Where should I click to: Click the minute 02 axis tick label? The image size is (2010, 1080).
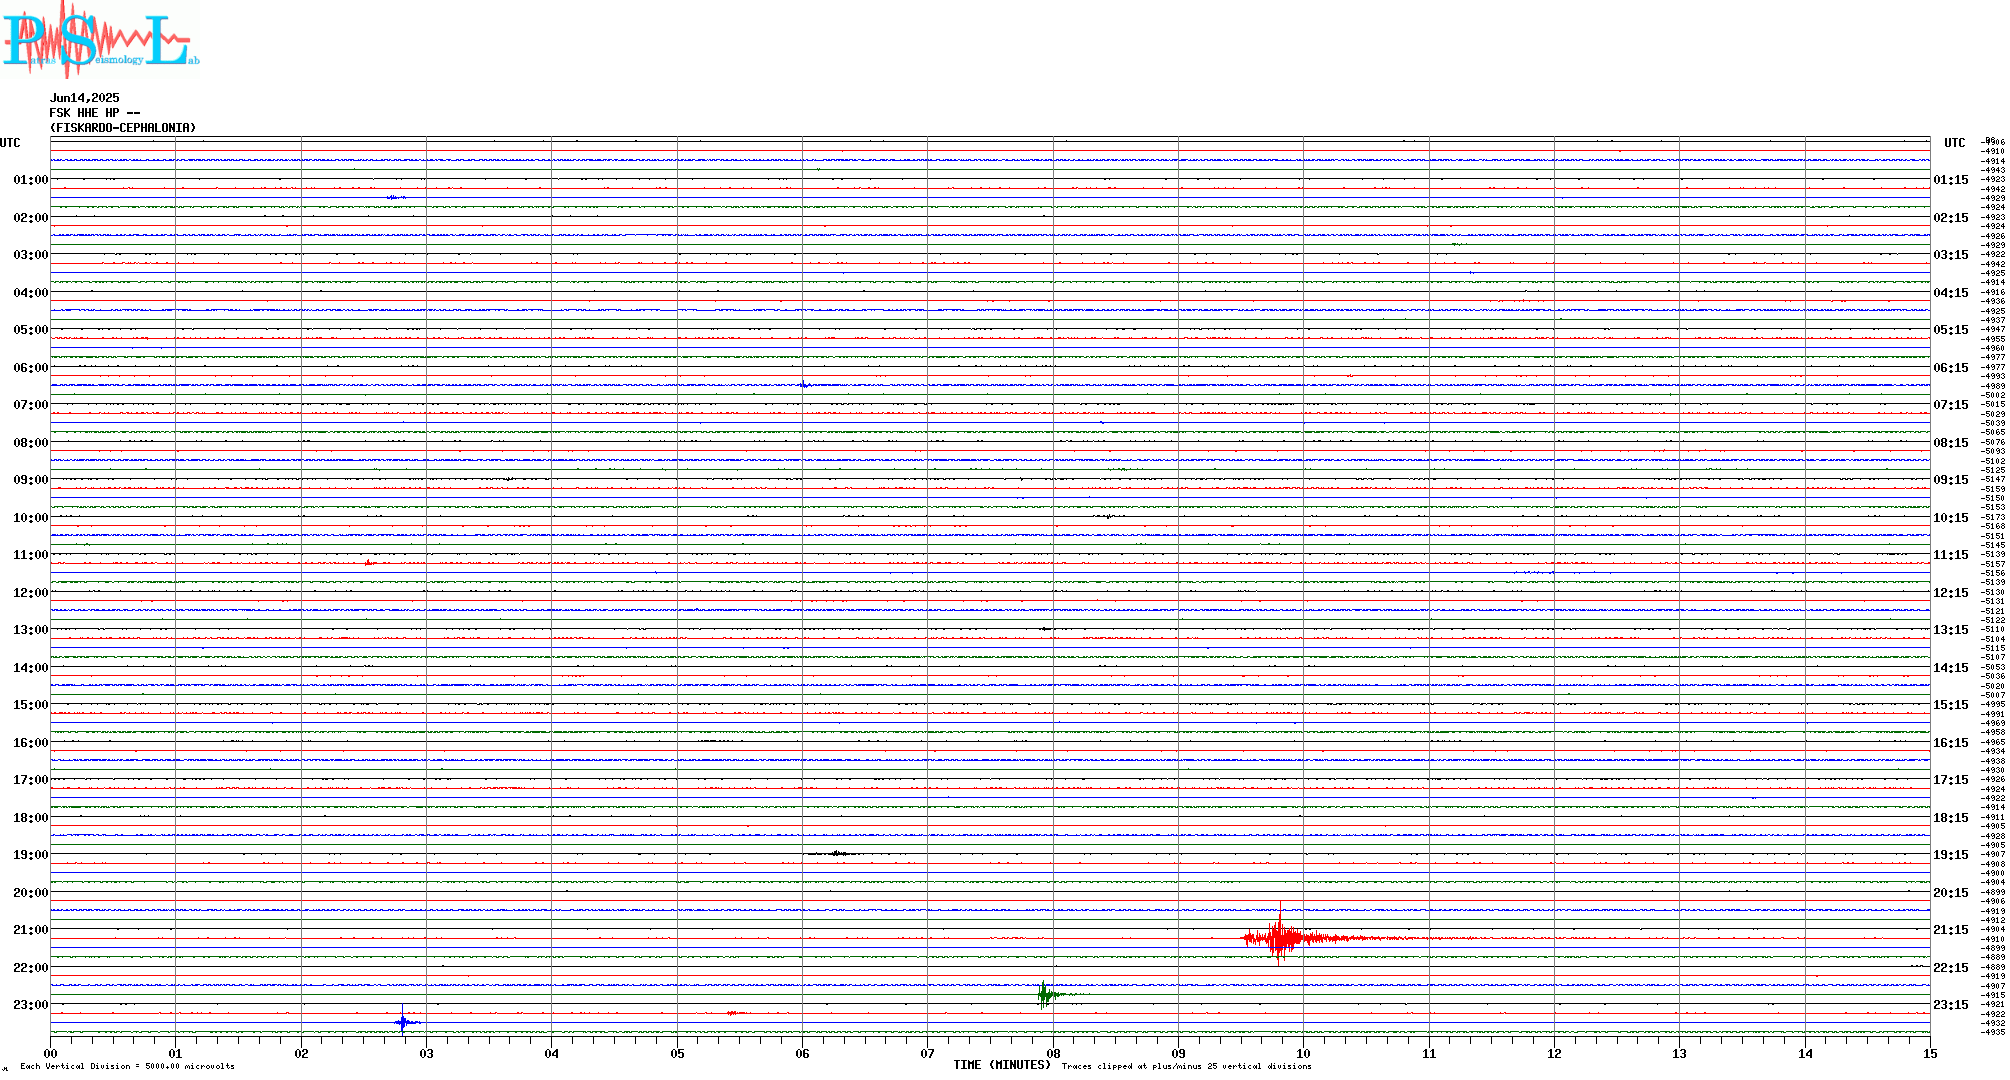point(301,1053)
